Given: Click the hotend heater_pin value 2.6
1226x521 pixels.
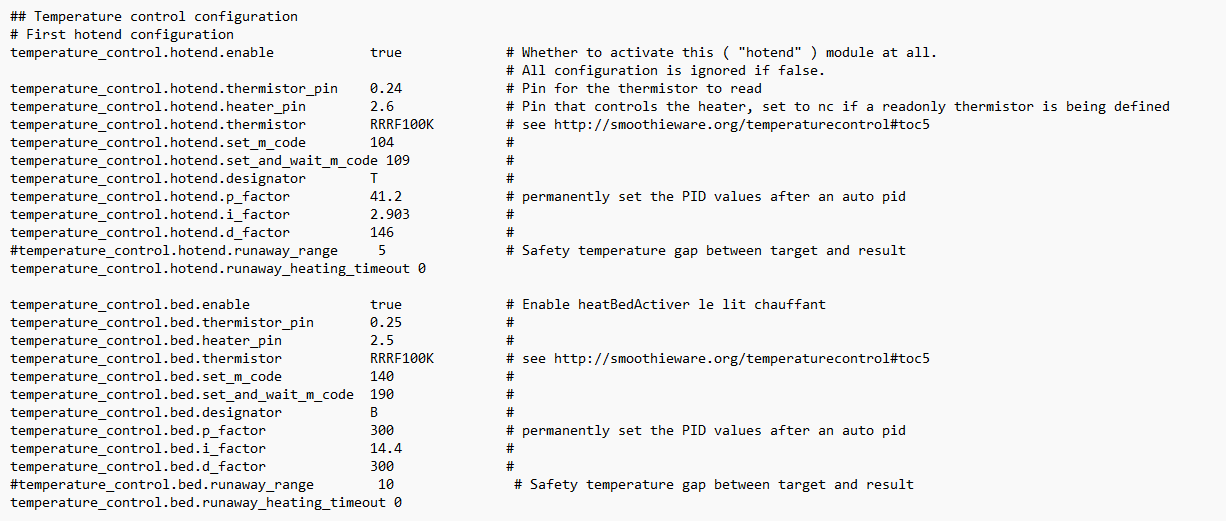Looking at the screenshot, I should pos(382,106).
